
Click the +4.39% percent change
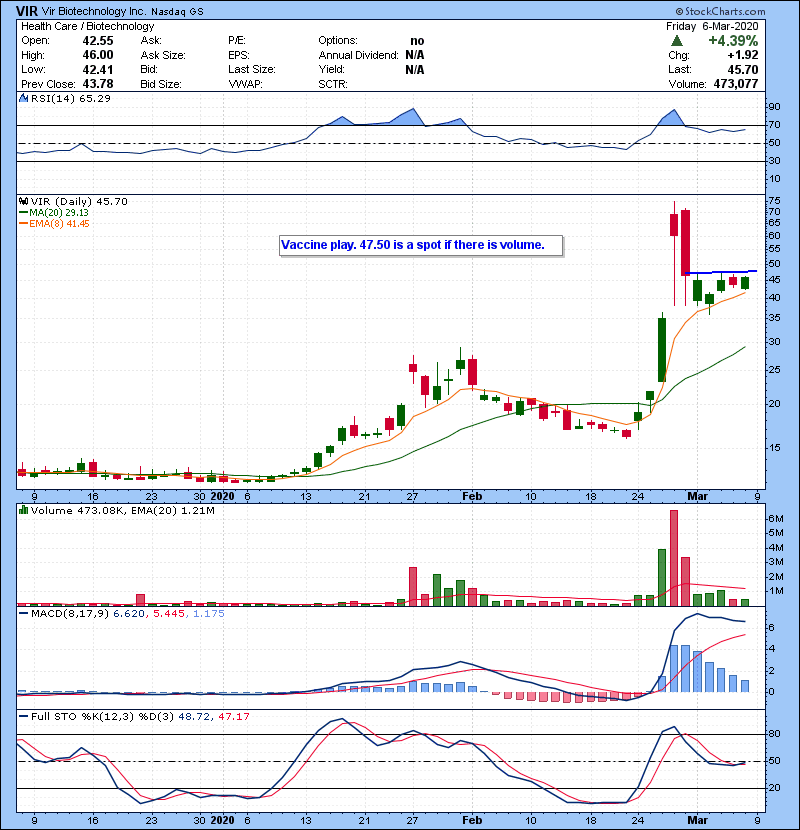(733, 41)
